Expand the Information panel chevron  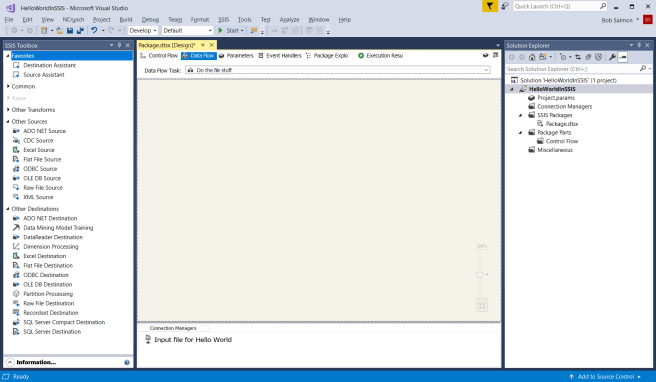(x=10, y=362)
